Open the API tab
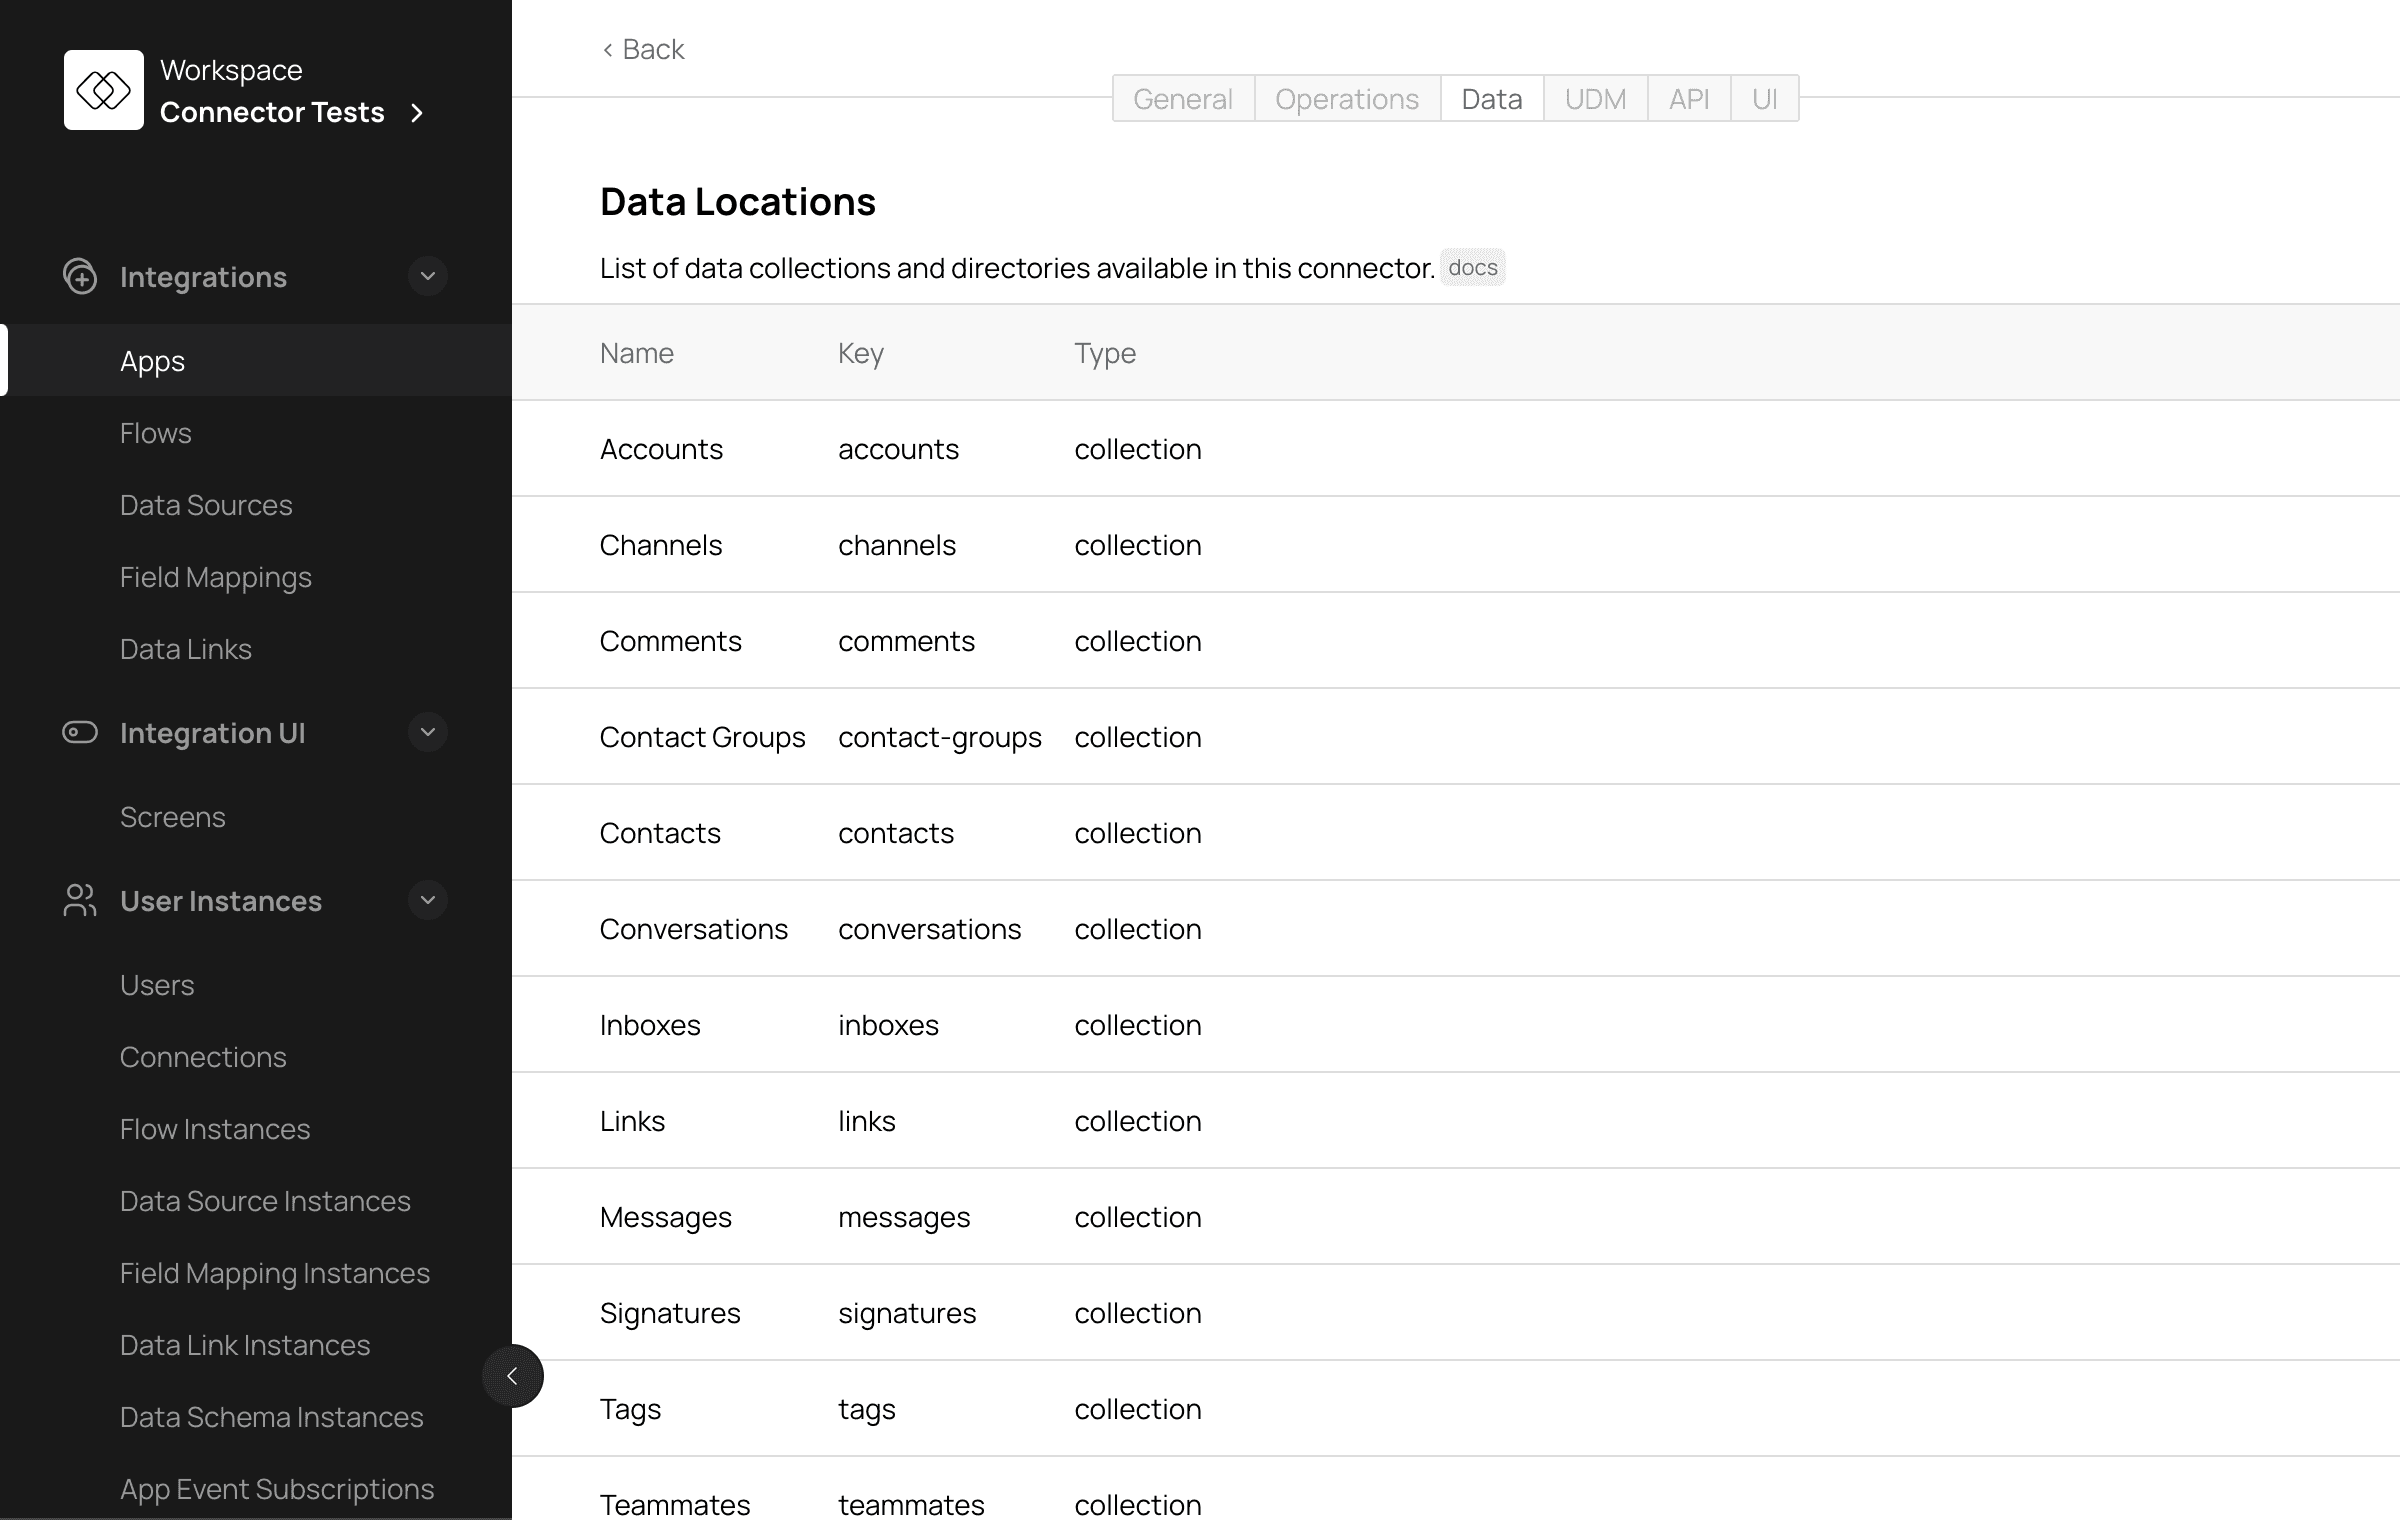Viewport: 2400px width, 1520px height. [1688, 99]
